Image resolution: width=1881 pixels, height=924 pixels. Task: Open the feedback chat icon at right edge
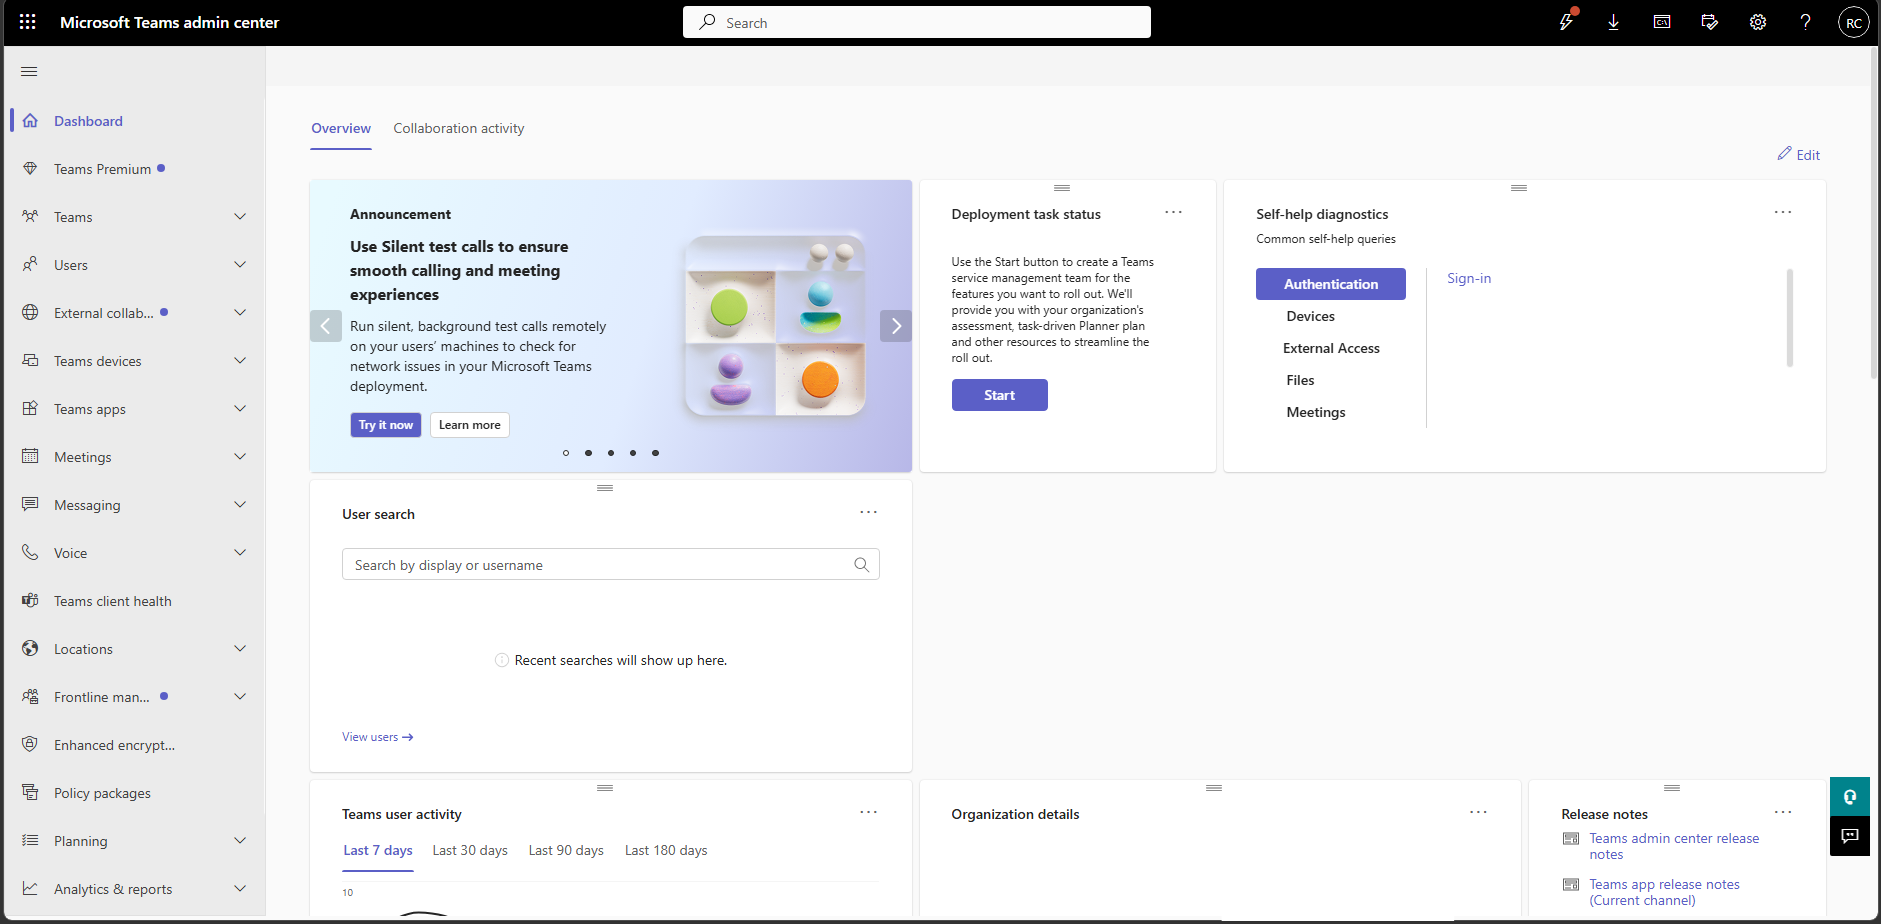[x=1850, y=836]
